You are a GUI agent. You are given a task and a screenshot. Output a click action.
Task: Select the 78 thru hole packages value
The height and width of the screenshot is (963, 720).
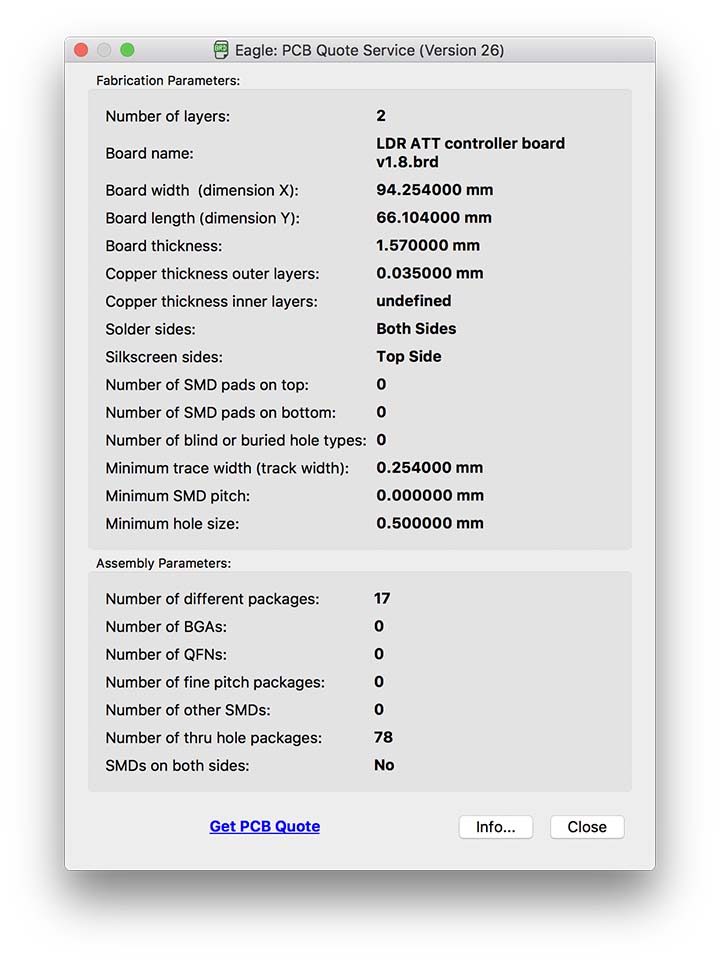[x=383, y=737]
